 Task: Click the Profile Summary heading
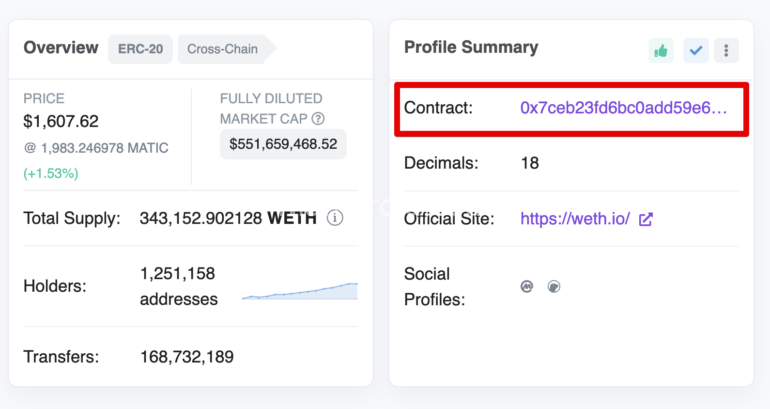click(x=471, y=47)
